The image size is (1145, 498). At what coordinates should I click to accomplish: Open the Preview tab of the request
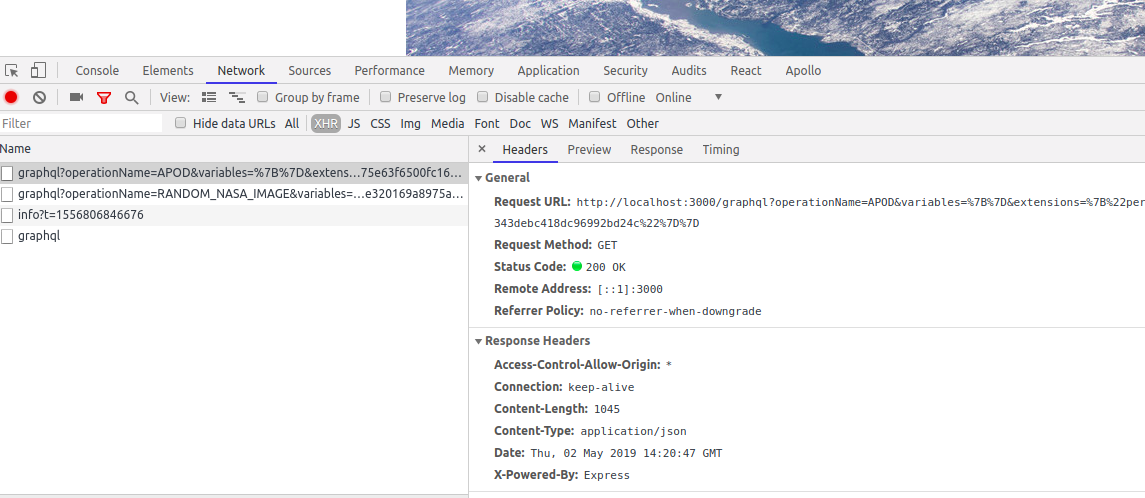[589, 149]
